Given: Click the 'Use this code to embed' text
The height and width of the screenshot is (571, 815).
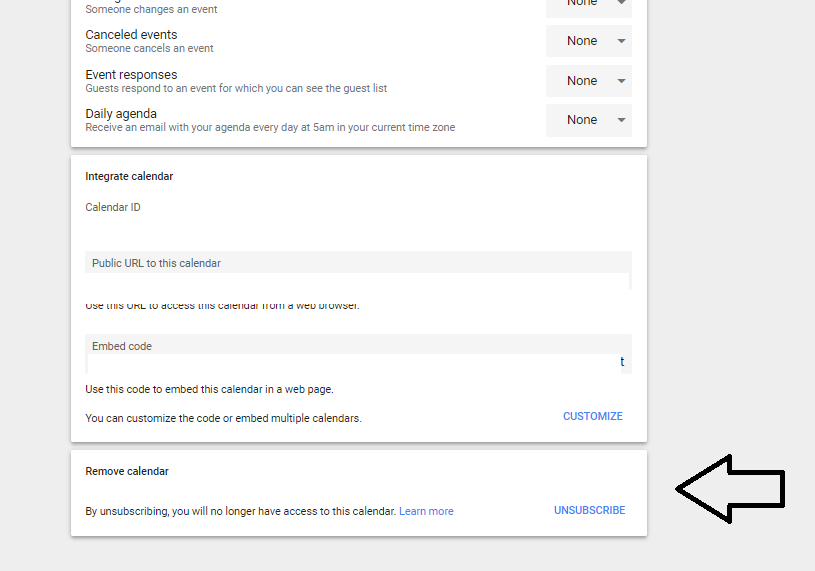Looking at the screenshot, I should (x=209, y=389).
